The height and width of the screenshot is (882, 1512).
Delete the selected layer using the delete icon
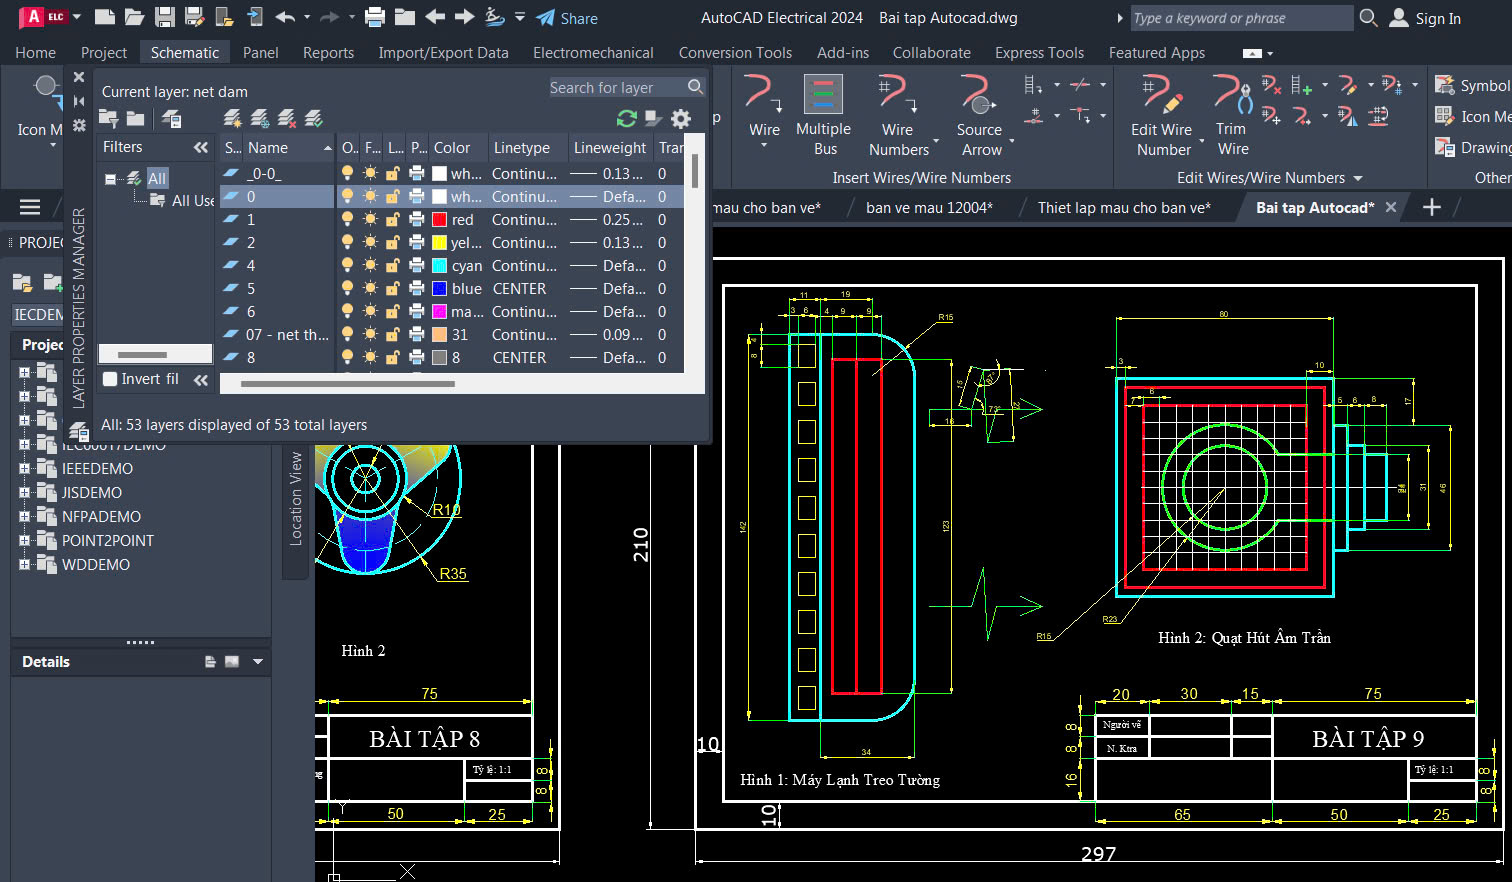288,118
